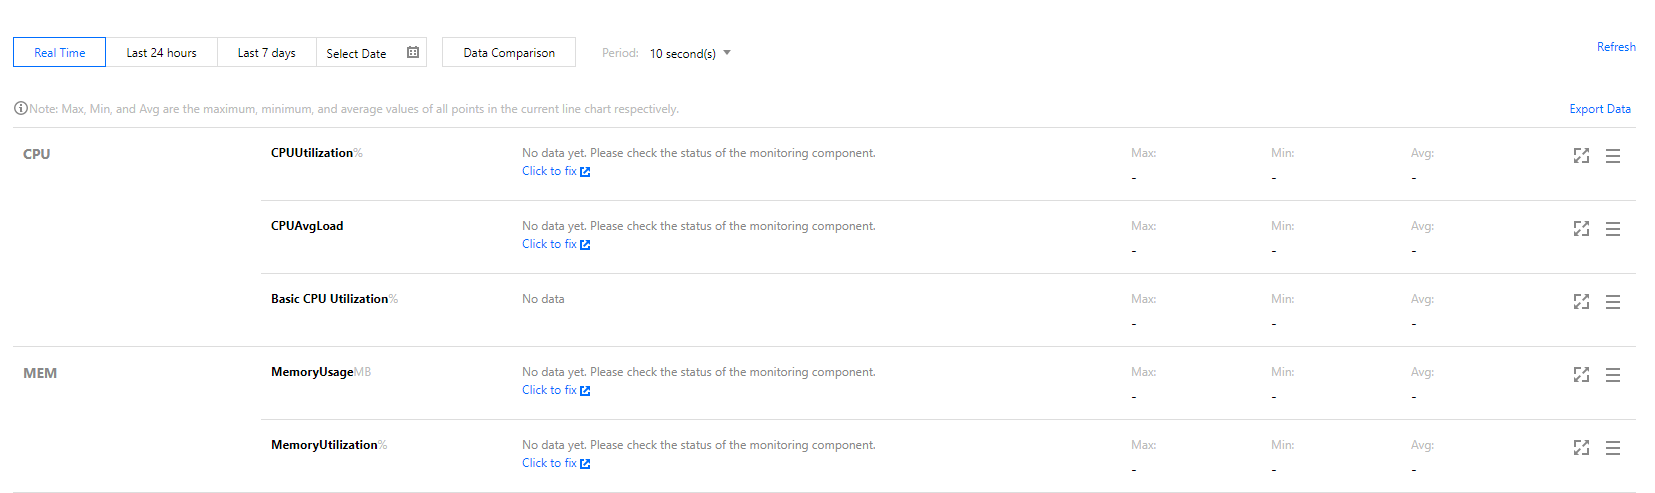Expand the CPUUtilization chart to fullscreen
Image resolution: width=1655 pixels, height=493 pixels.
pos(1581,156)
